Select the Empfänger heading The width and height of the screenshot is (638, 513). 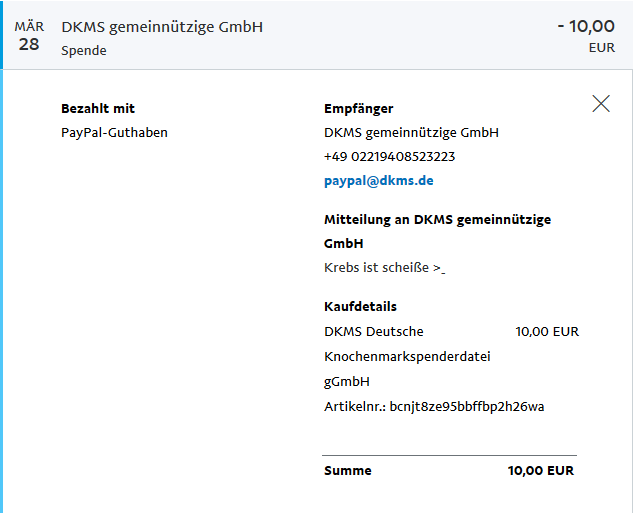point(358,109)
